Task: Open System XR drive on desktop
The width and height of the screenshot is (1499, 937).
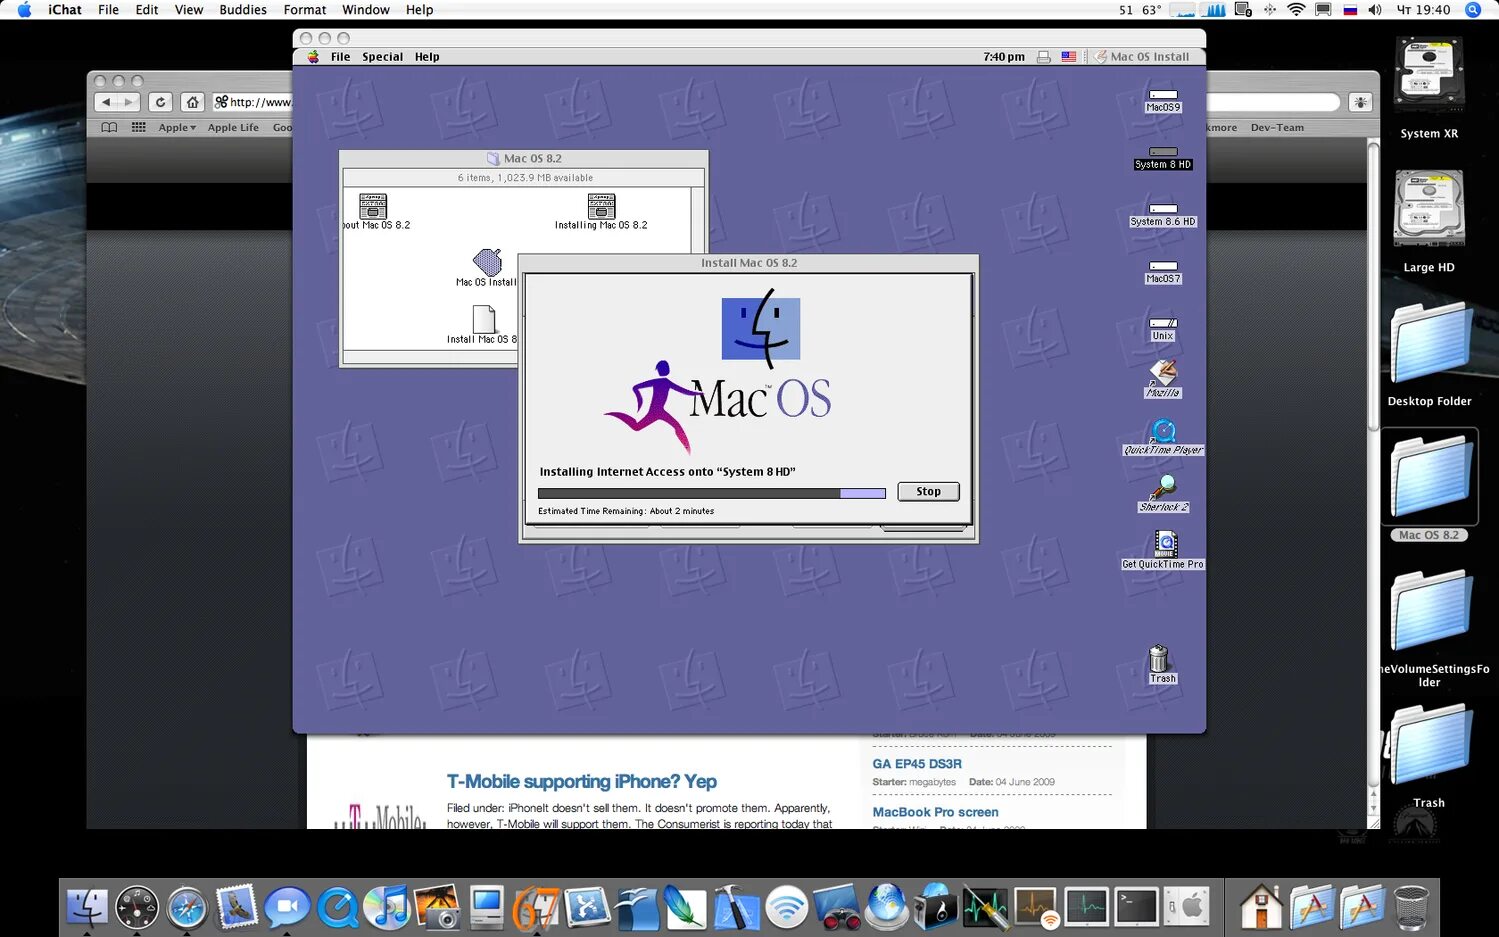Action: [1429, 87]
